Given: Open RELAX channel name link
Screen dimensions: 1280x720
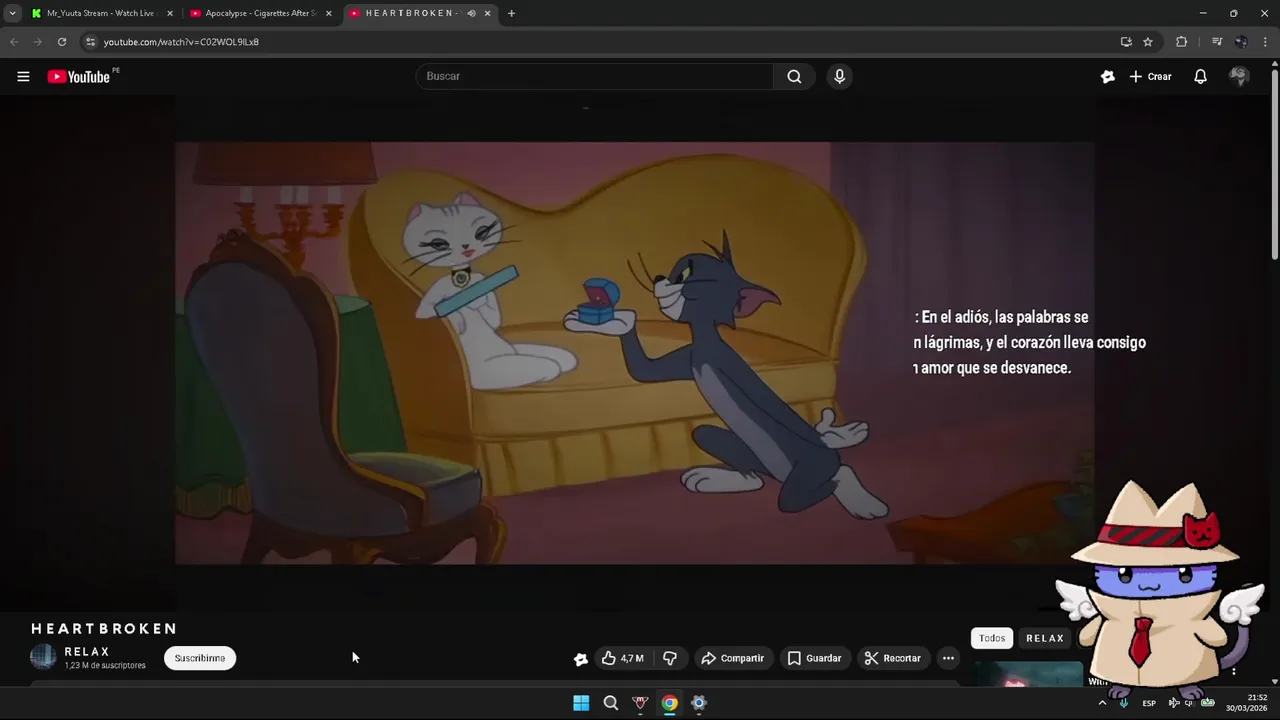Looking at the screenshot, I should (87, 651).
